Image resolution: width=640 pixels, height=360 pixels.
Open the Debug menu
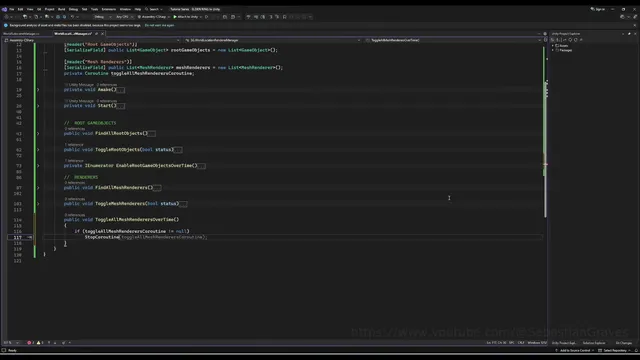73,9
